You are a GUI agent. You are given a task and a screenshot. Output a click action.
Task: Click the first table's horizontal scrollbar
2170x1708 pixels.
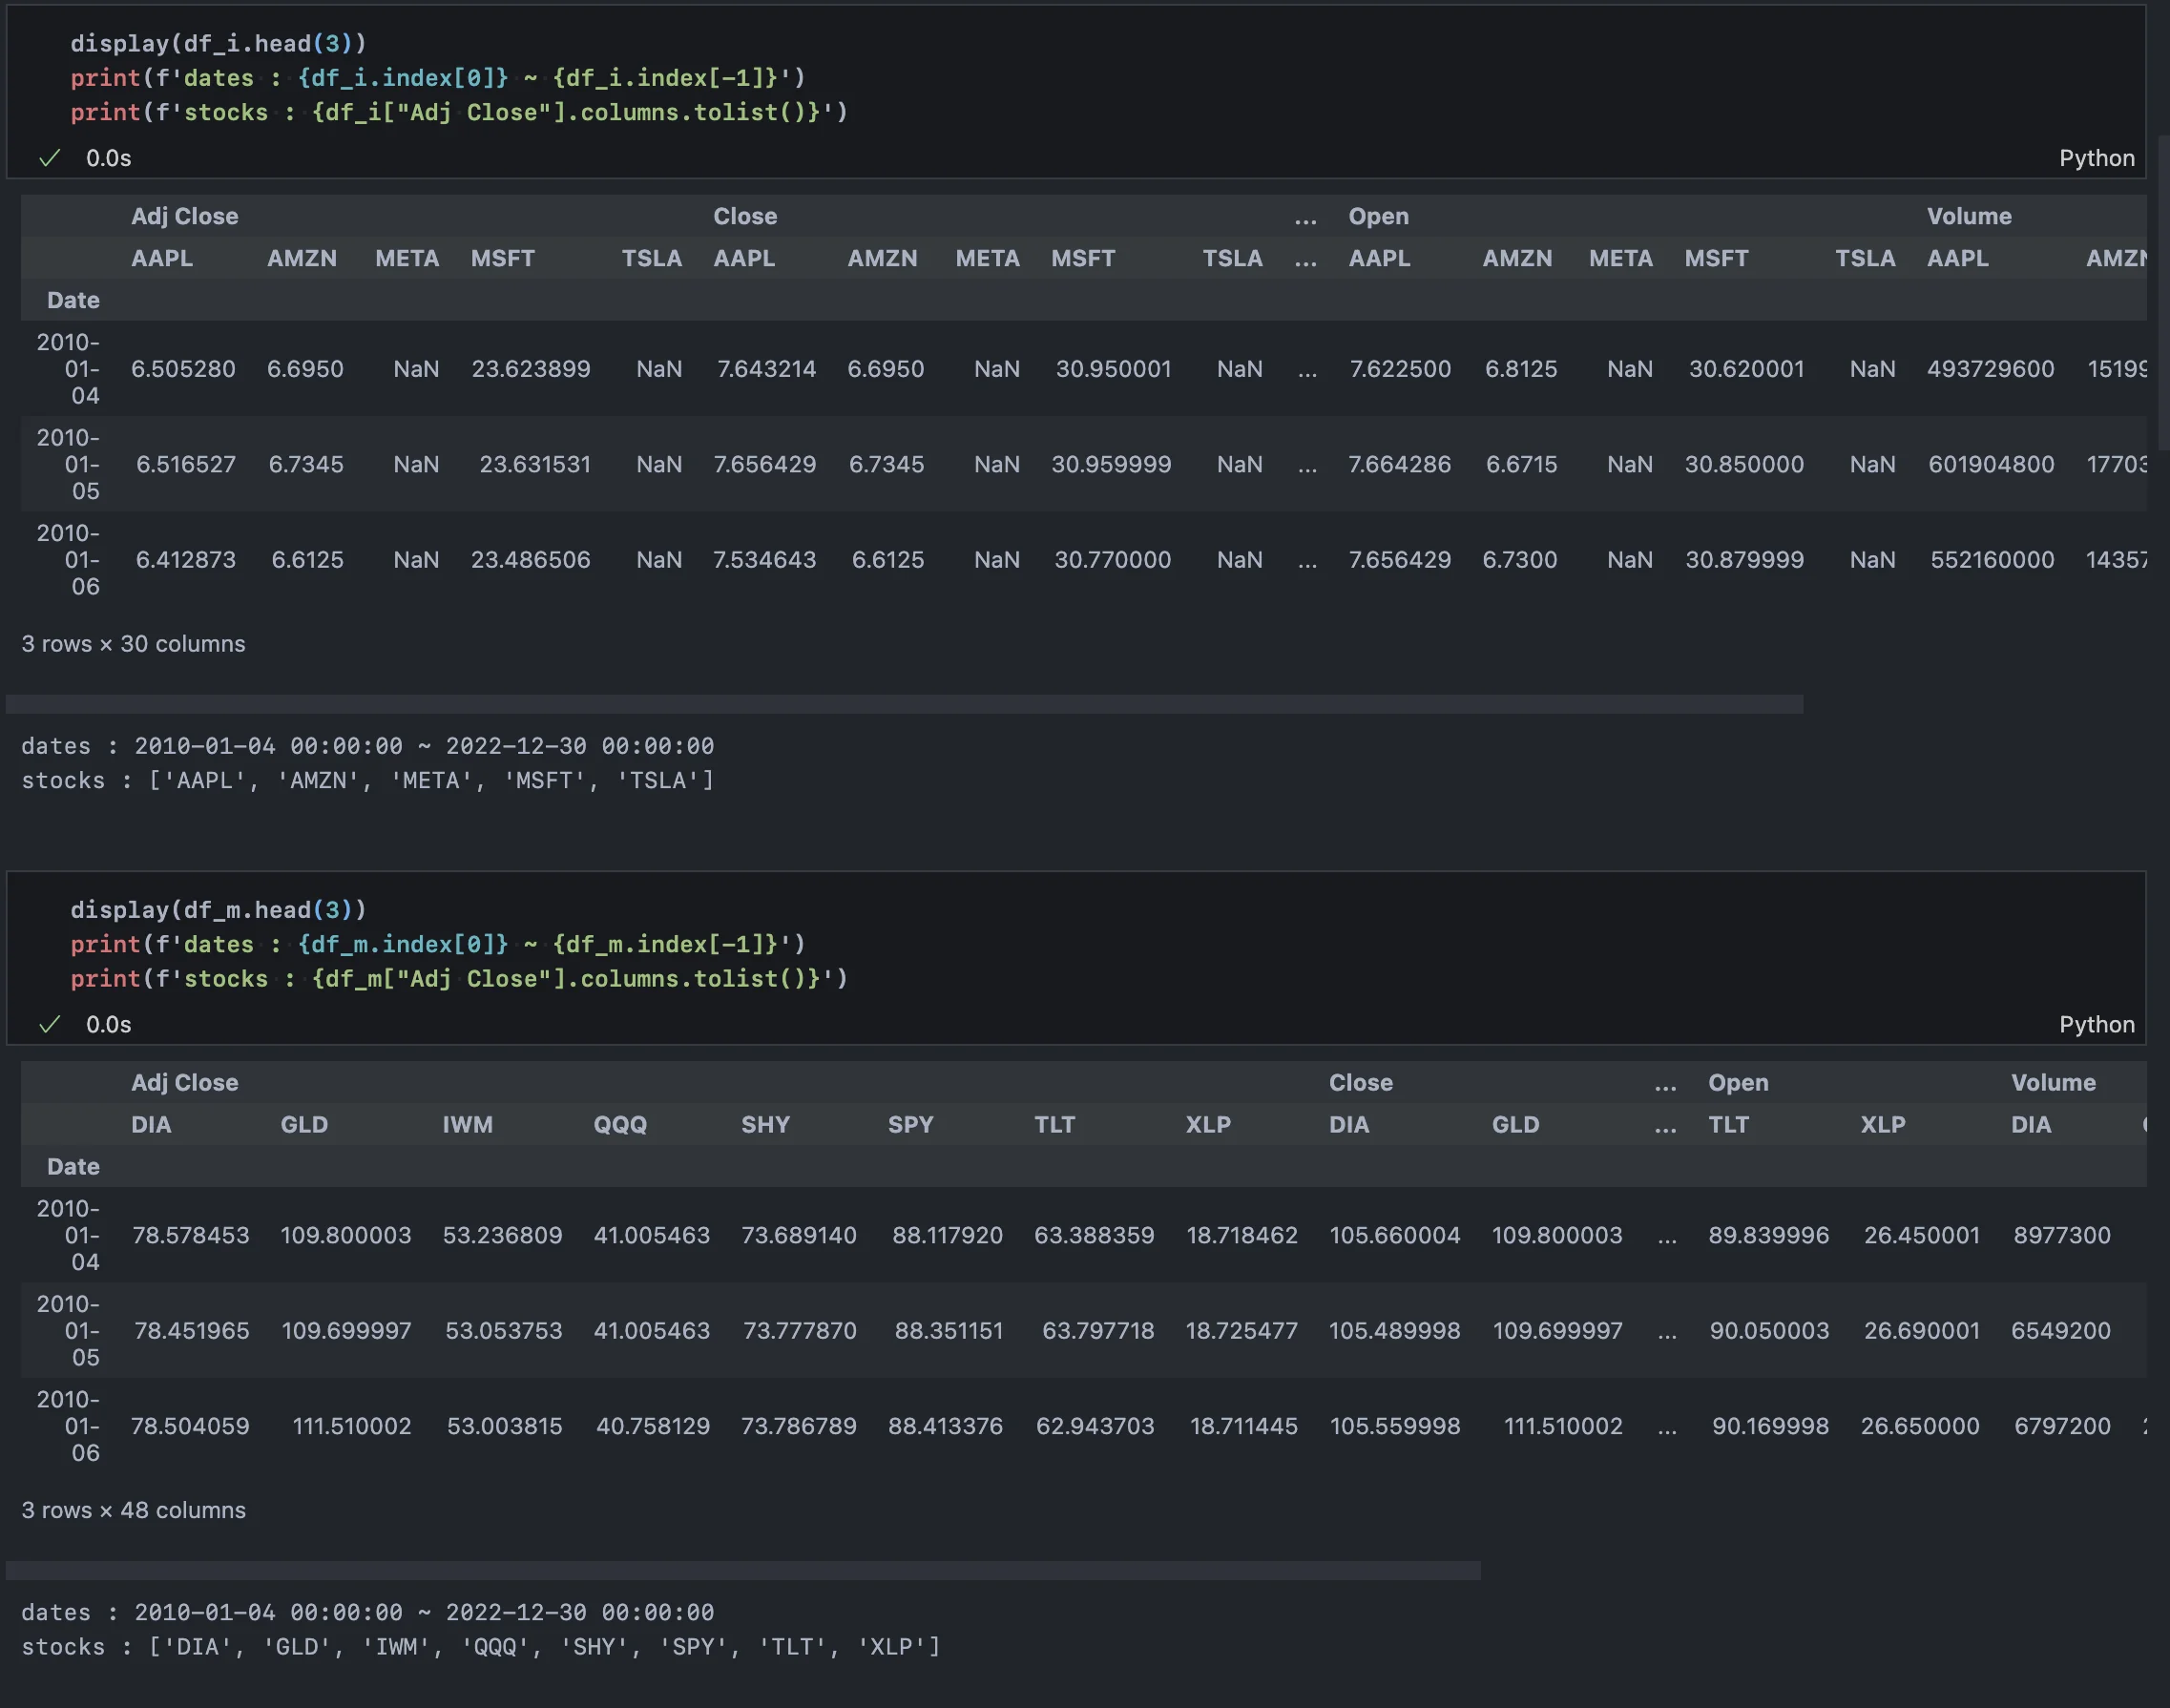903,704
